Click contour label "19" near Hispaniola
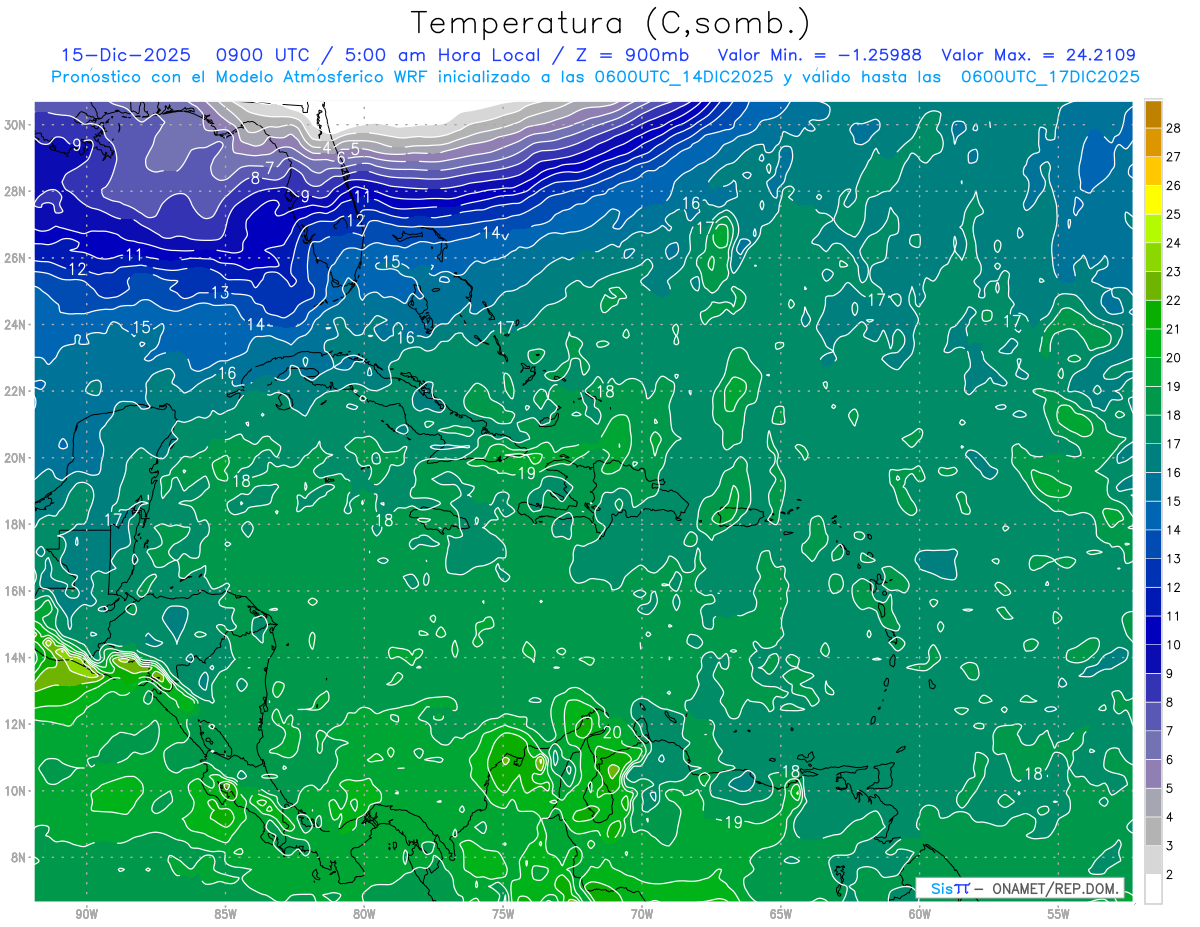The image size is (1200, 927). click(527, 473)
